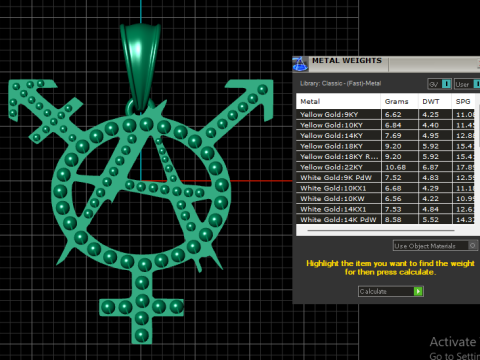The width and height of the screenshot is (480, 360).
Task: Select the Yellow Gold:14KY row
Action: pyautogui.click(x=385, y=136)
